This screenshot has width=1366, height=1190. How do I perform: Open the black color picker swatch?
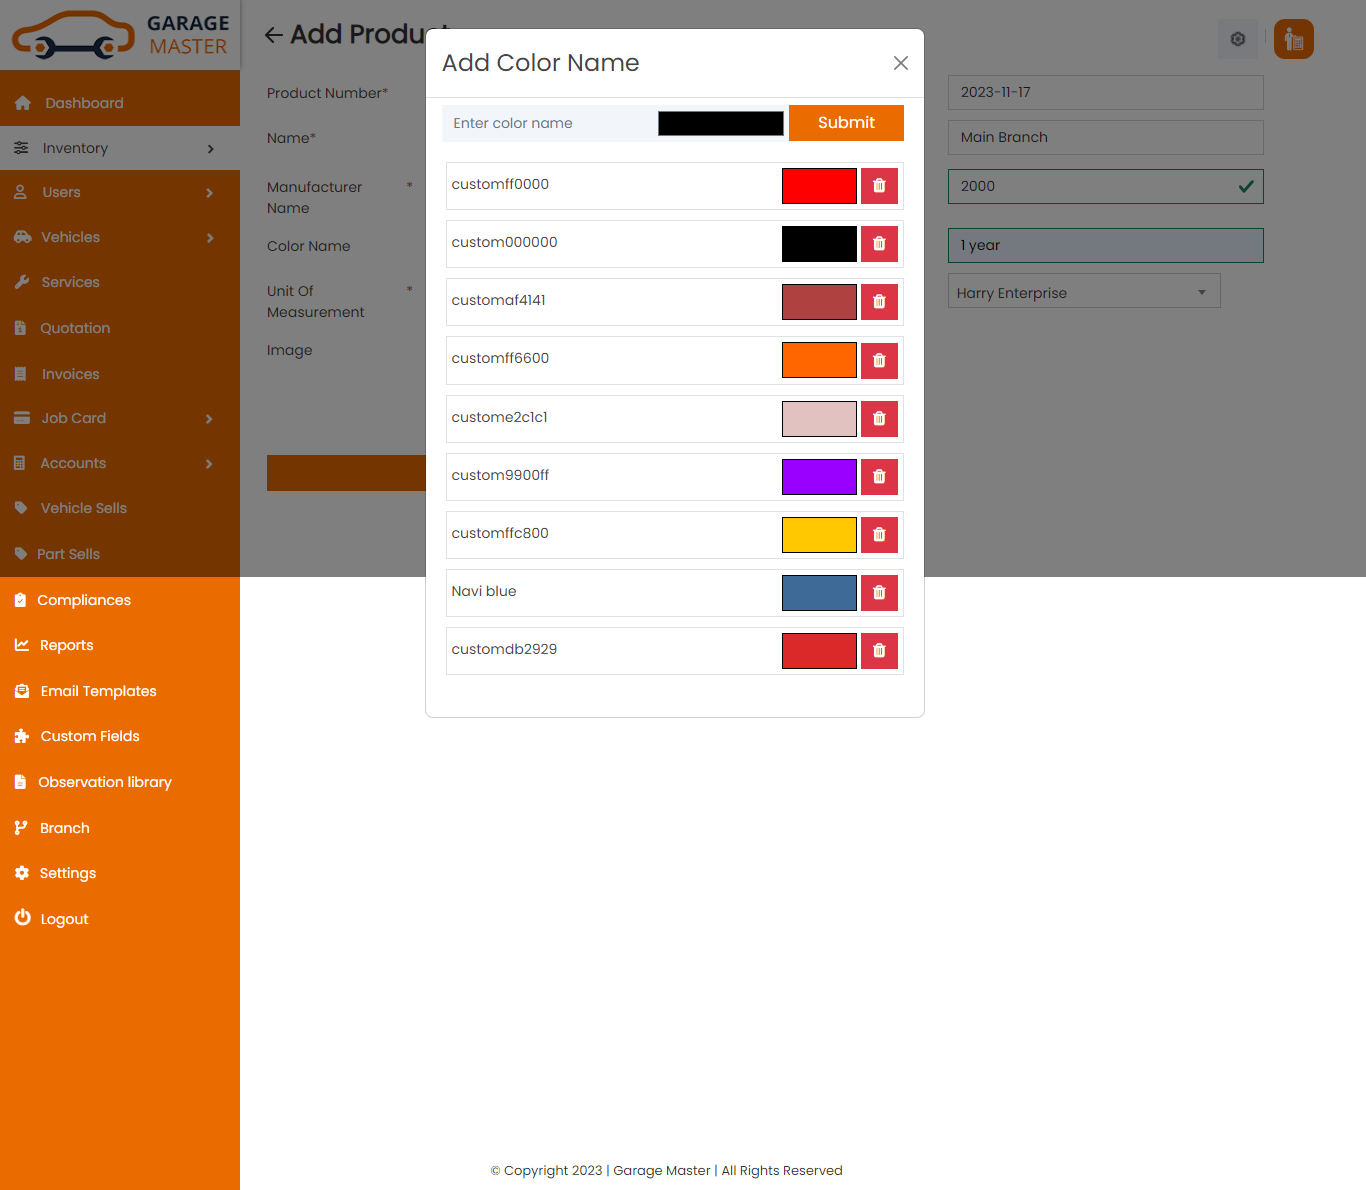pyautogui.click(x=720, y=123)
